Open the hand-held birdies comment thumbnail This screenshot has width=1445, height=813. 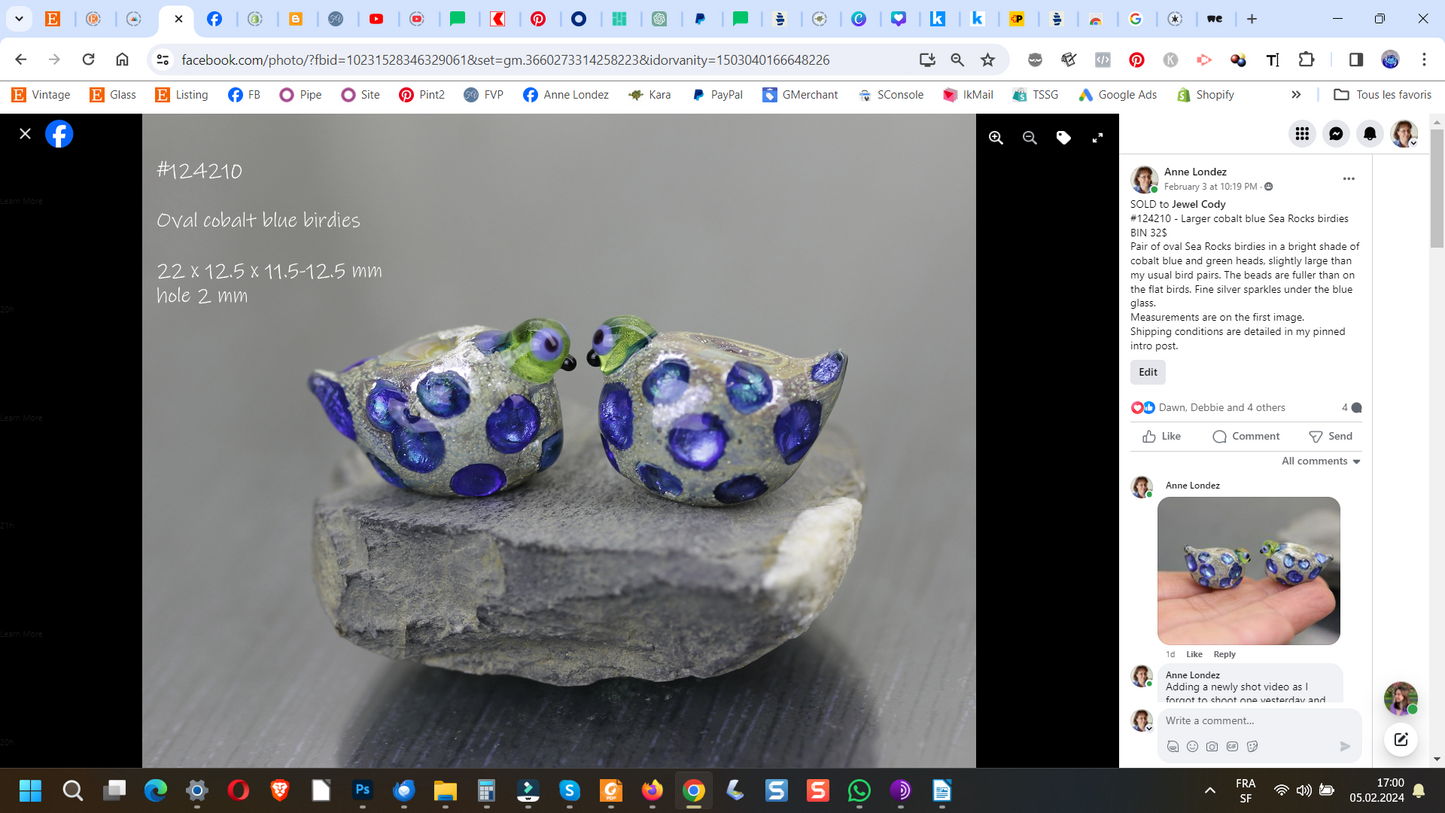pos(1248,570)
